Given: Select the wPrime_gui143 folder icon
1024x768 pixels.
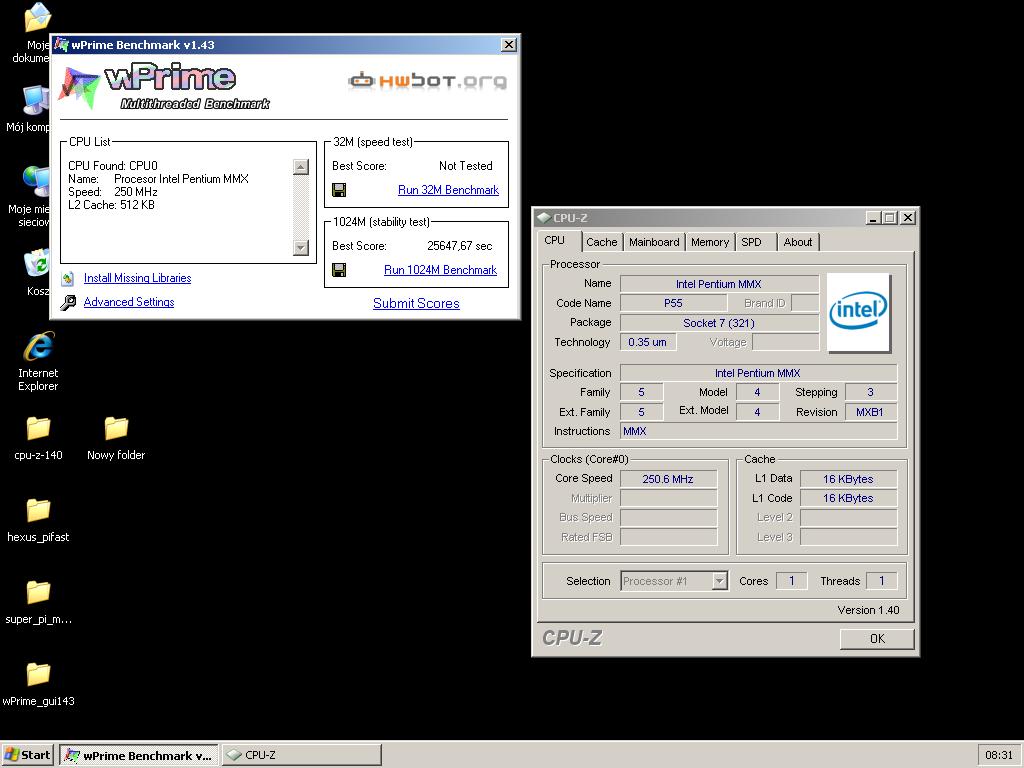Looking at the screenshot, I should [x=38, y=674].
